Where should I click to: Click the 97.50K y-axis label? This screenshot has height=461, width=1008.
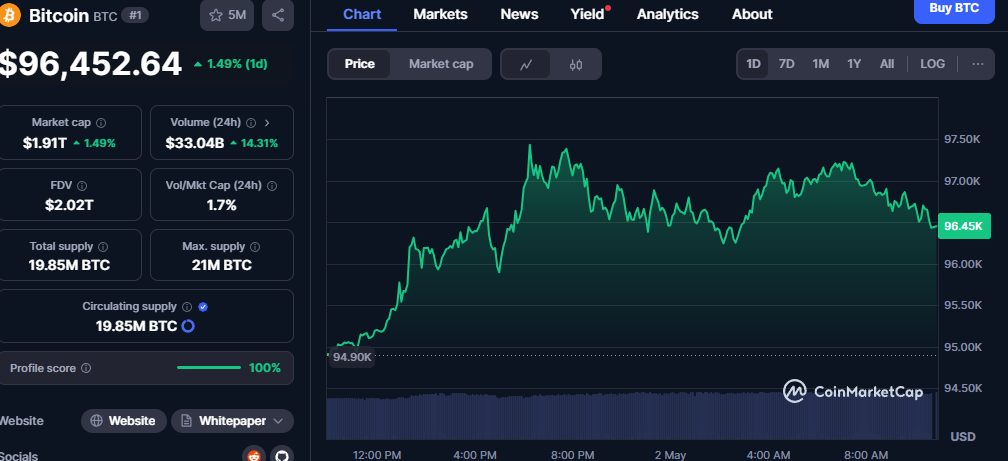(x=962, y=140)
